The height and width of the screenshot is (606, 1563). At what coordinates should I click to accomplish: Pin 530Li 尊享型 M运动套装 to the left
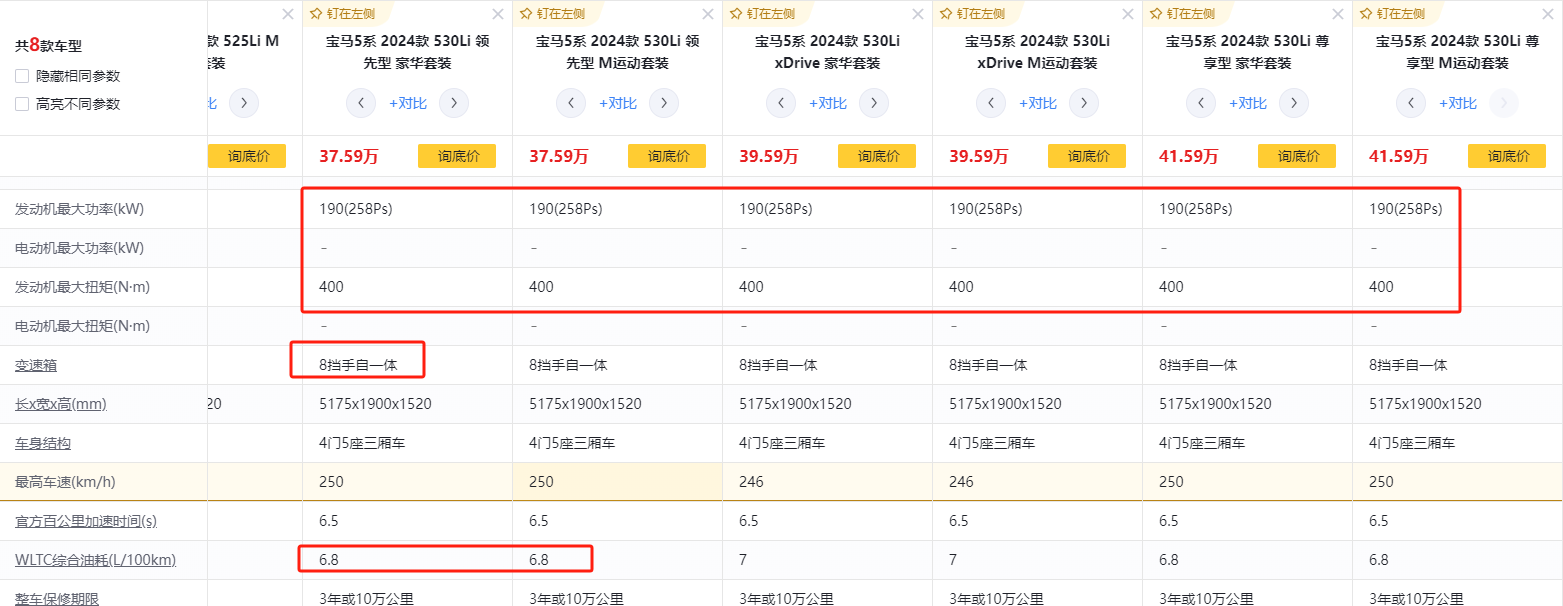click(x=1392, y=13)
